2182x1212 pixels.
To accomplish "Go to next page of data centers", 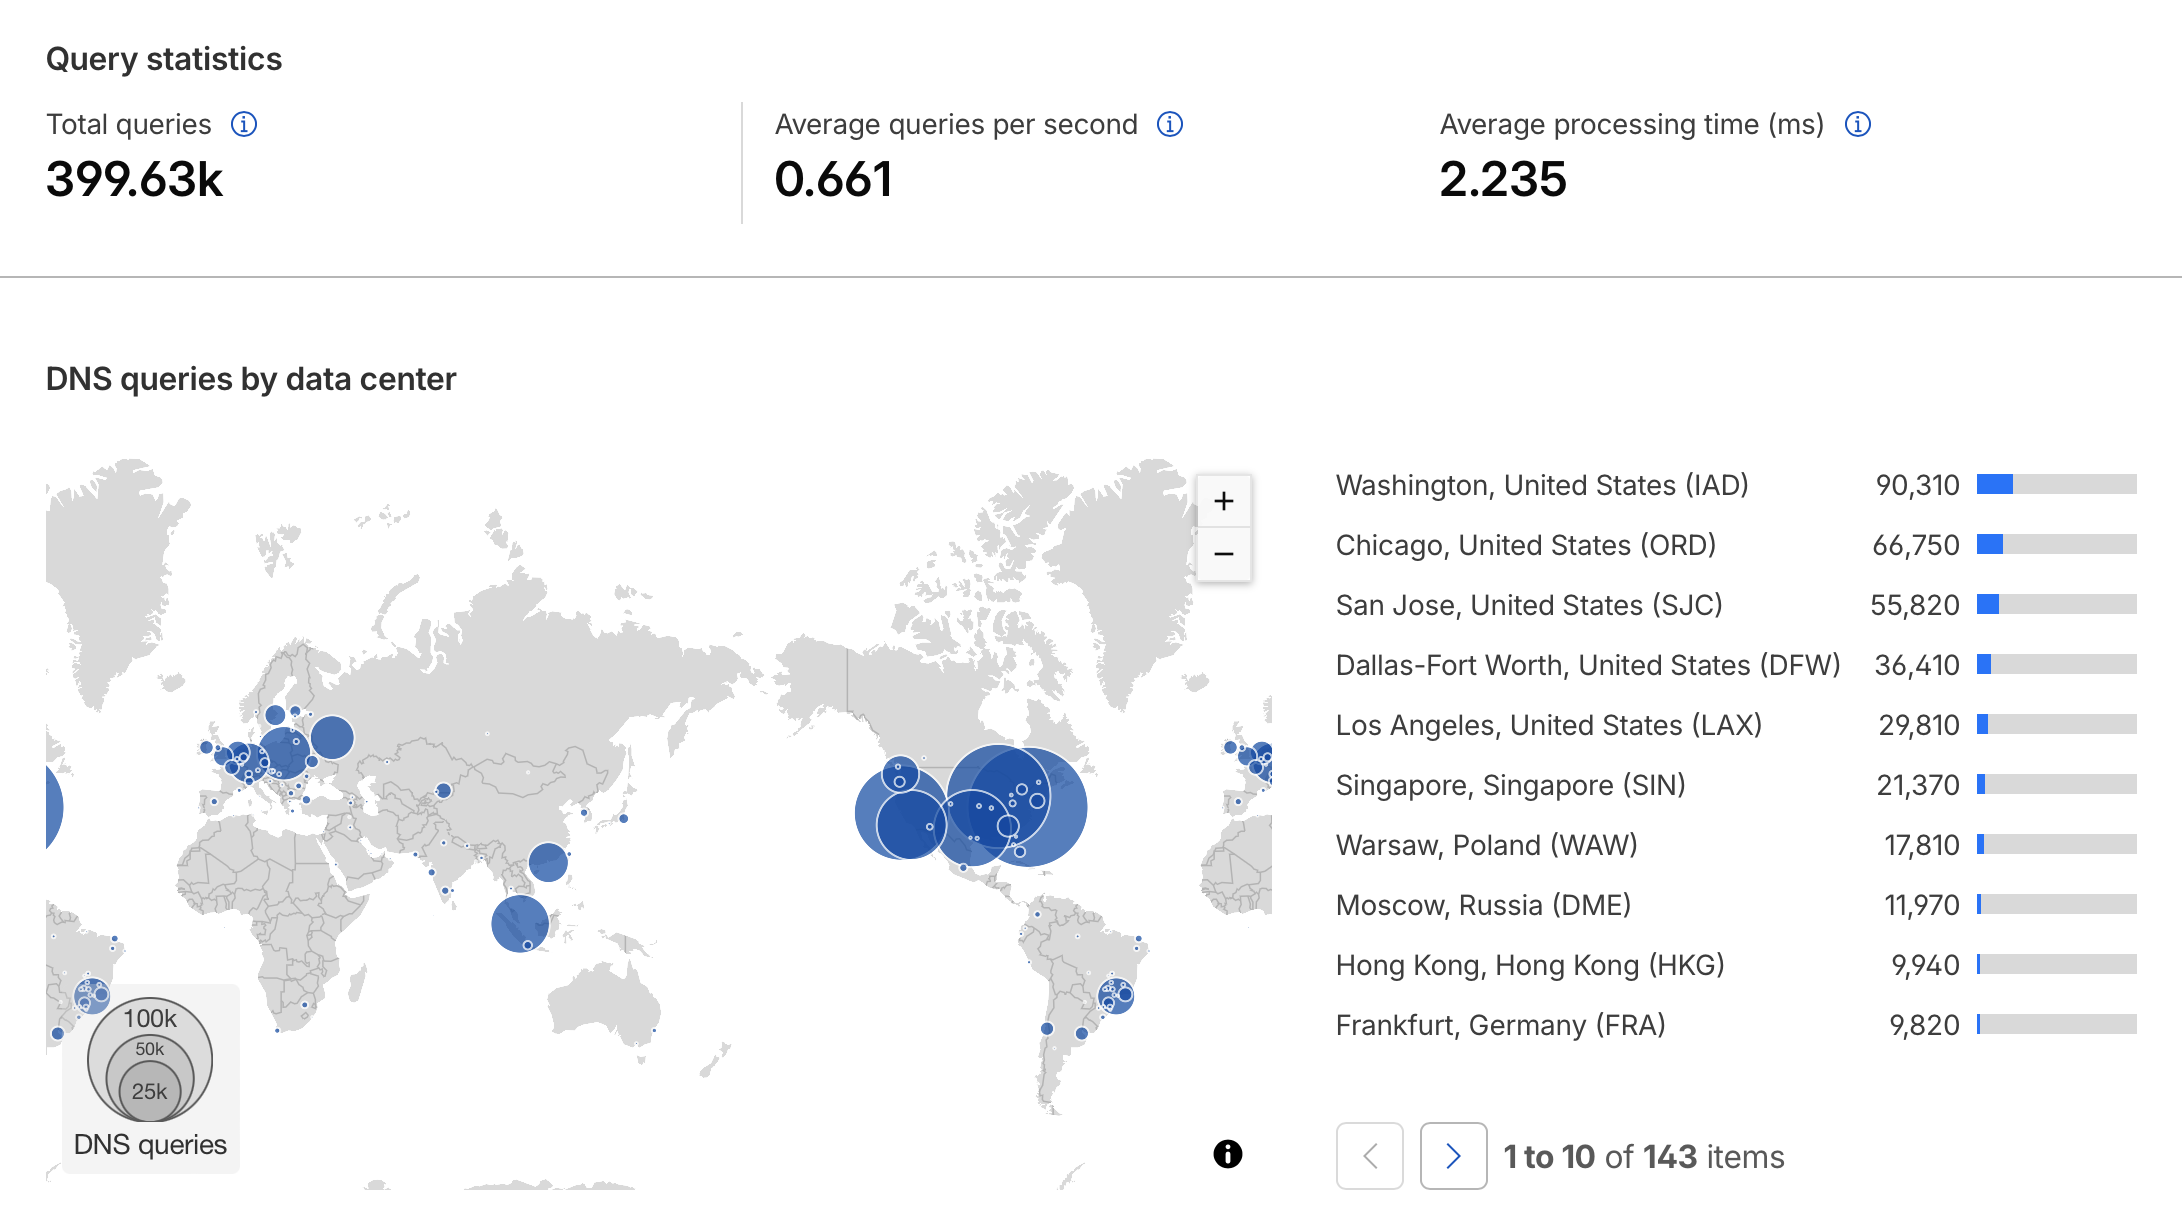I will tap(1453, 1156).
